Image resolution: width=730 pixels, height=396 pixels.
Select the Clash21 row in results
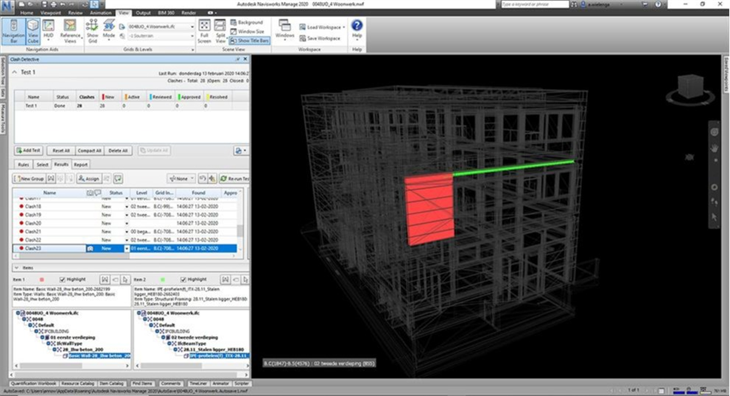coord(125,232)
